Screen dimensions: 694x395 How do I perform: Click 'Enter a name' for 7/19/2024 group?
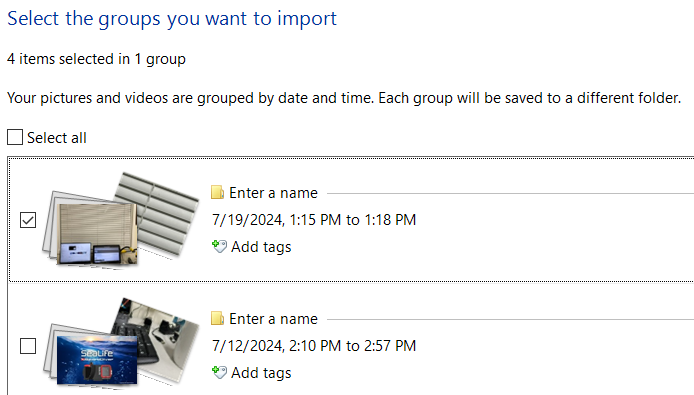tap(274, 193)
